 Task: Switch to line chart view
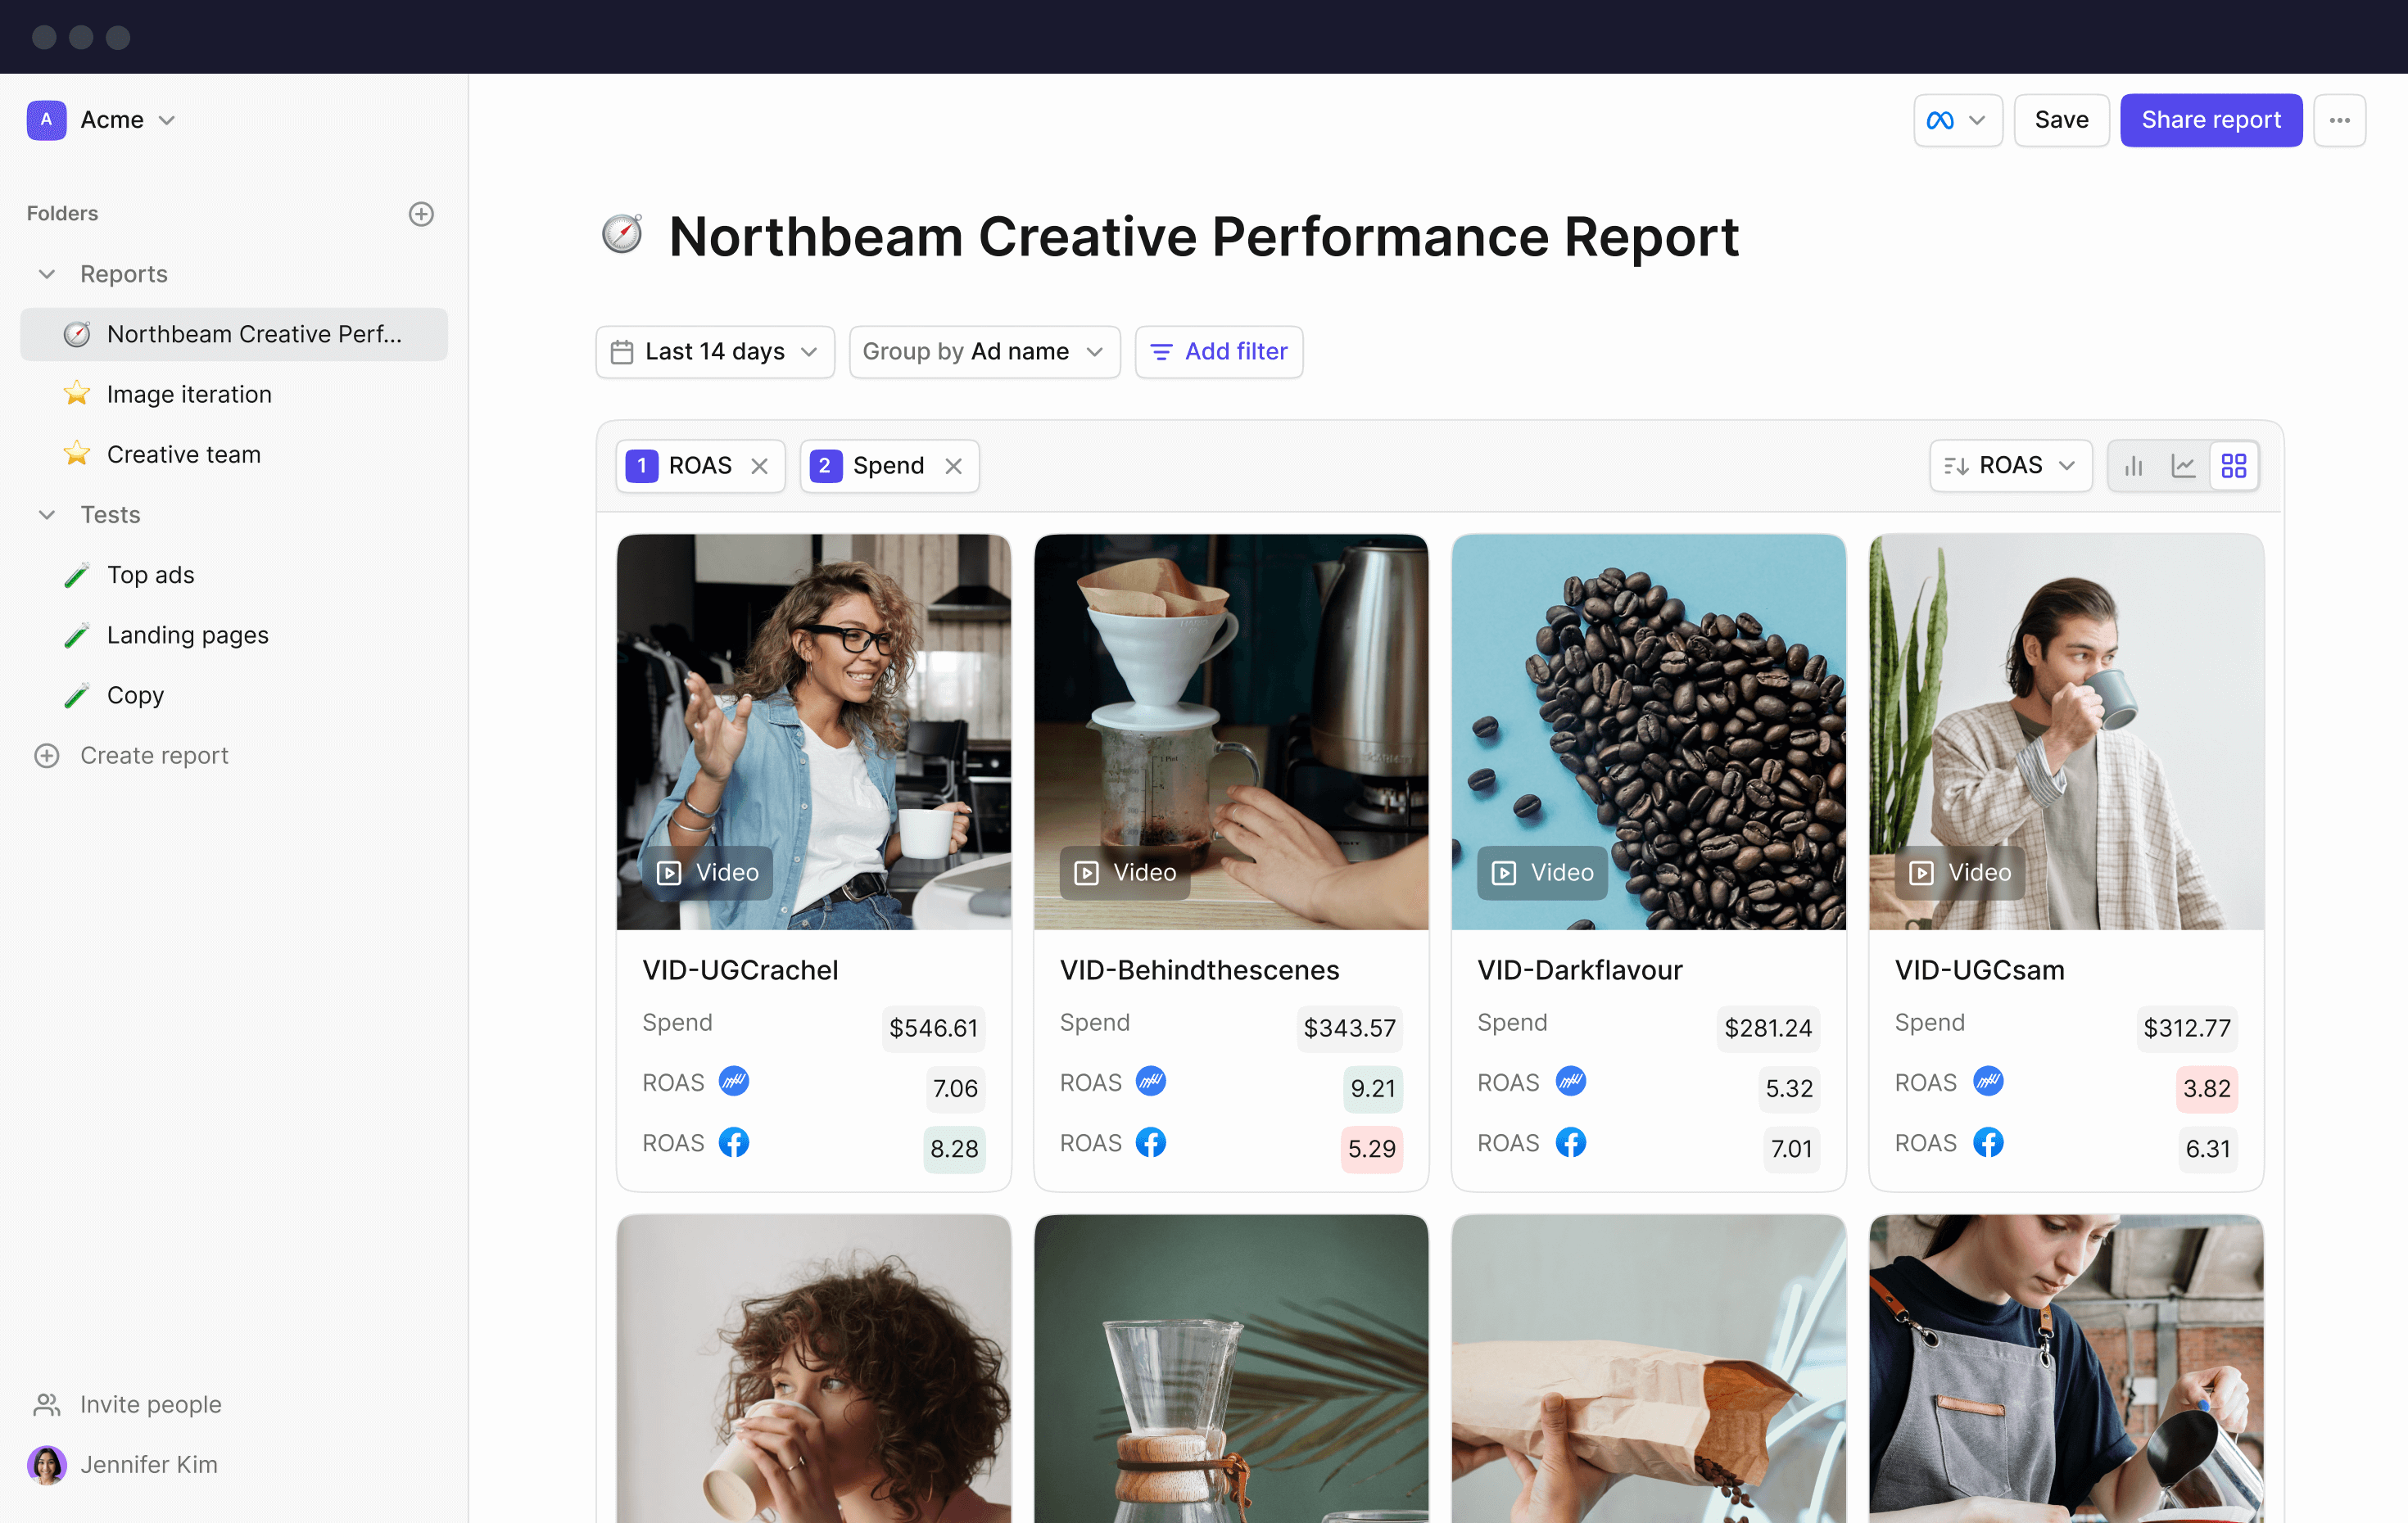2183,466
